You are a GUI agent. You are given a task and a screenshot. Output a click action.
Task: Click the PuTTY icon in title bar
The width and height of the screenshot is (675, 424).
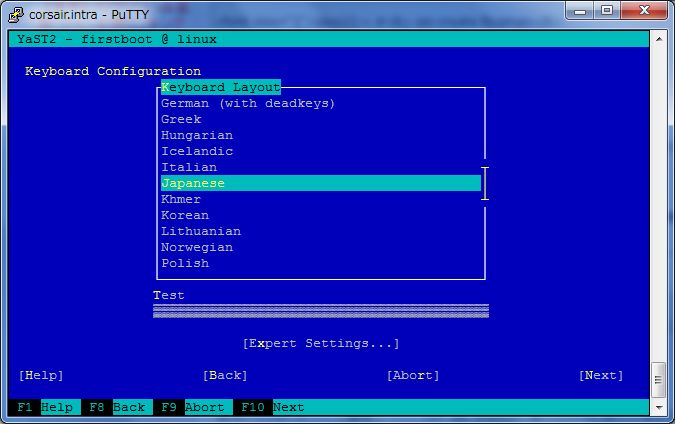click(16, 14)
